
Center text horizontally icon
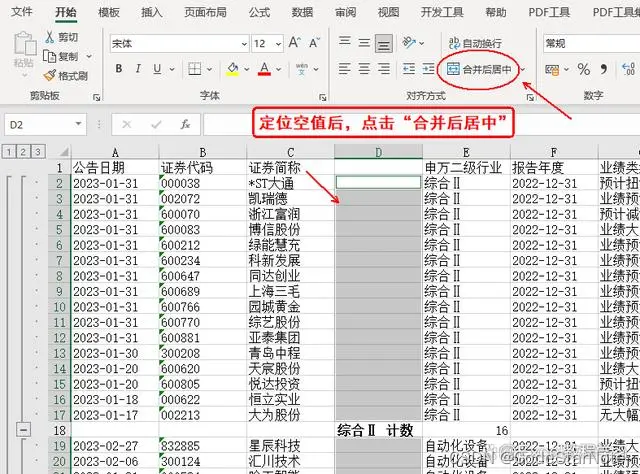[364, 69]
